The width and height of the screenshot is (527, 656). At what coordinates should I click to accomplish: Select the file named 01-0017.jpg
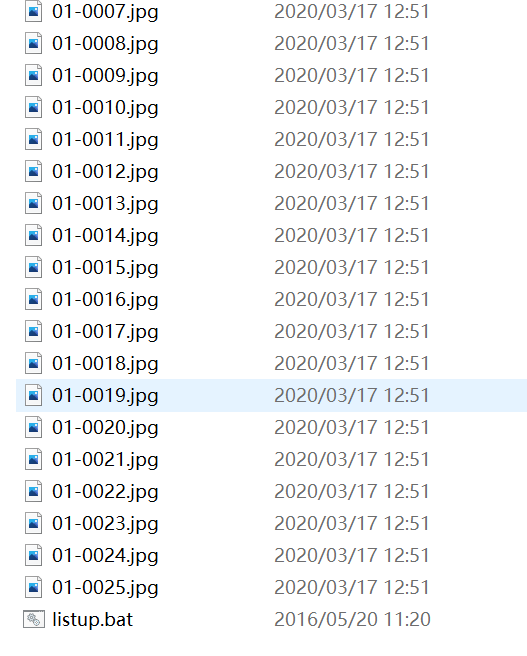105,332
